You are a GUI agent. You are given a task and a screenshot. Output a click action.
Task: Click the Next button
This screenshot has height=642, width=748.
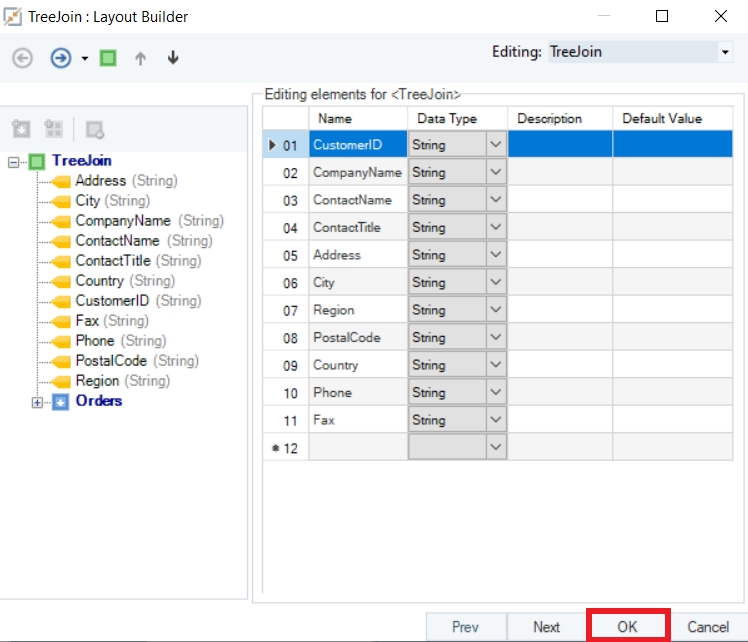click(546, 627)
